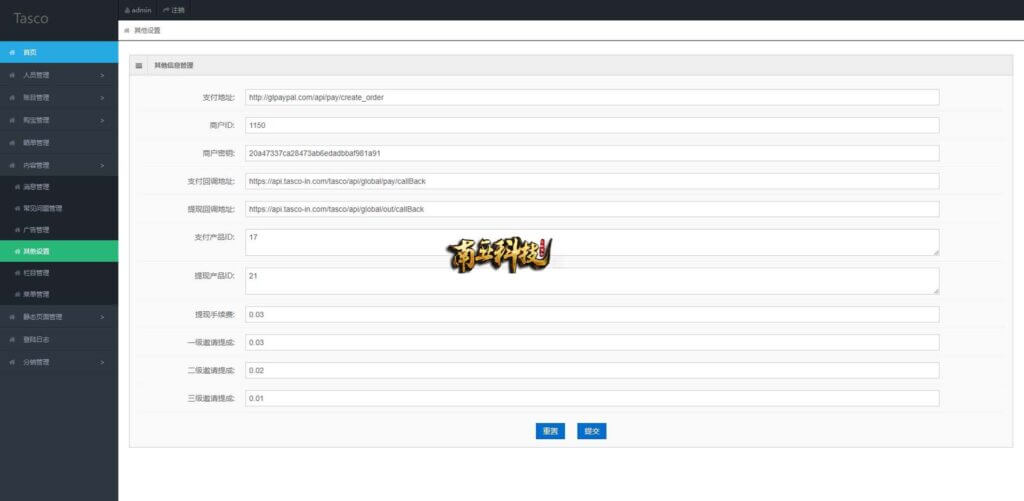
Task: Open 人员管理 menu
Action: tap(59, 75)
